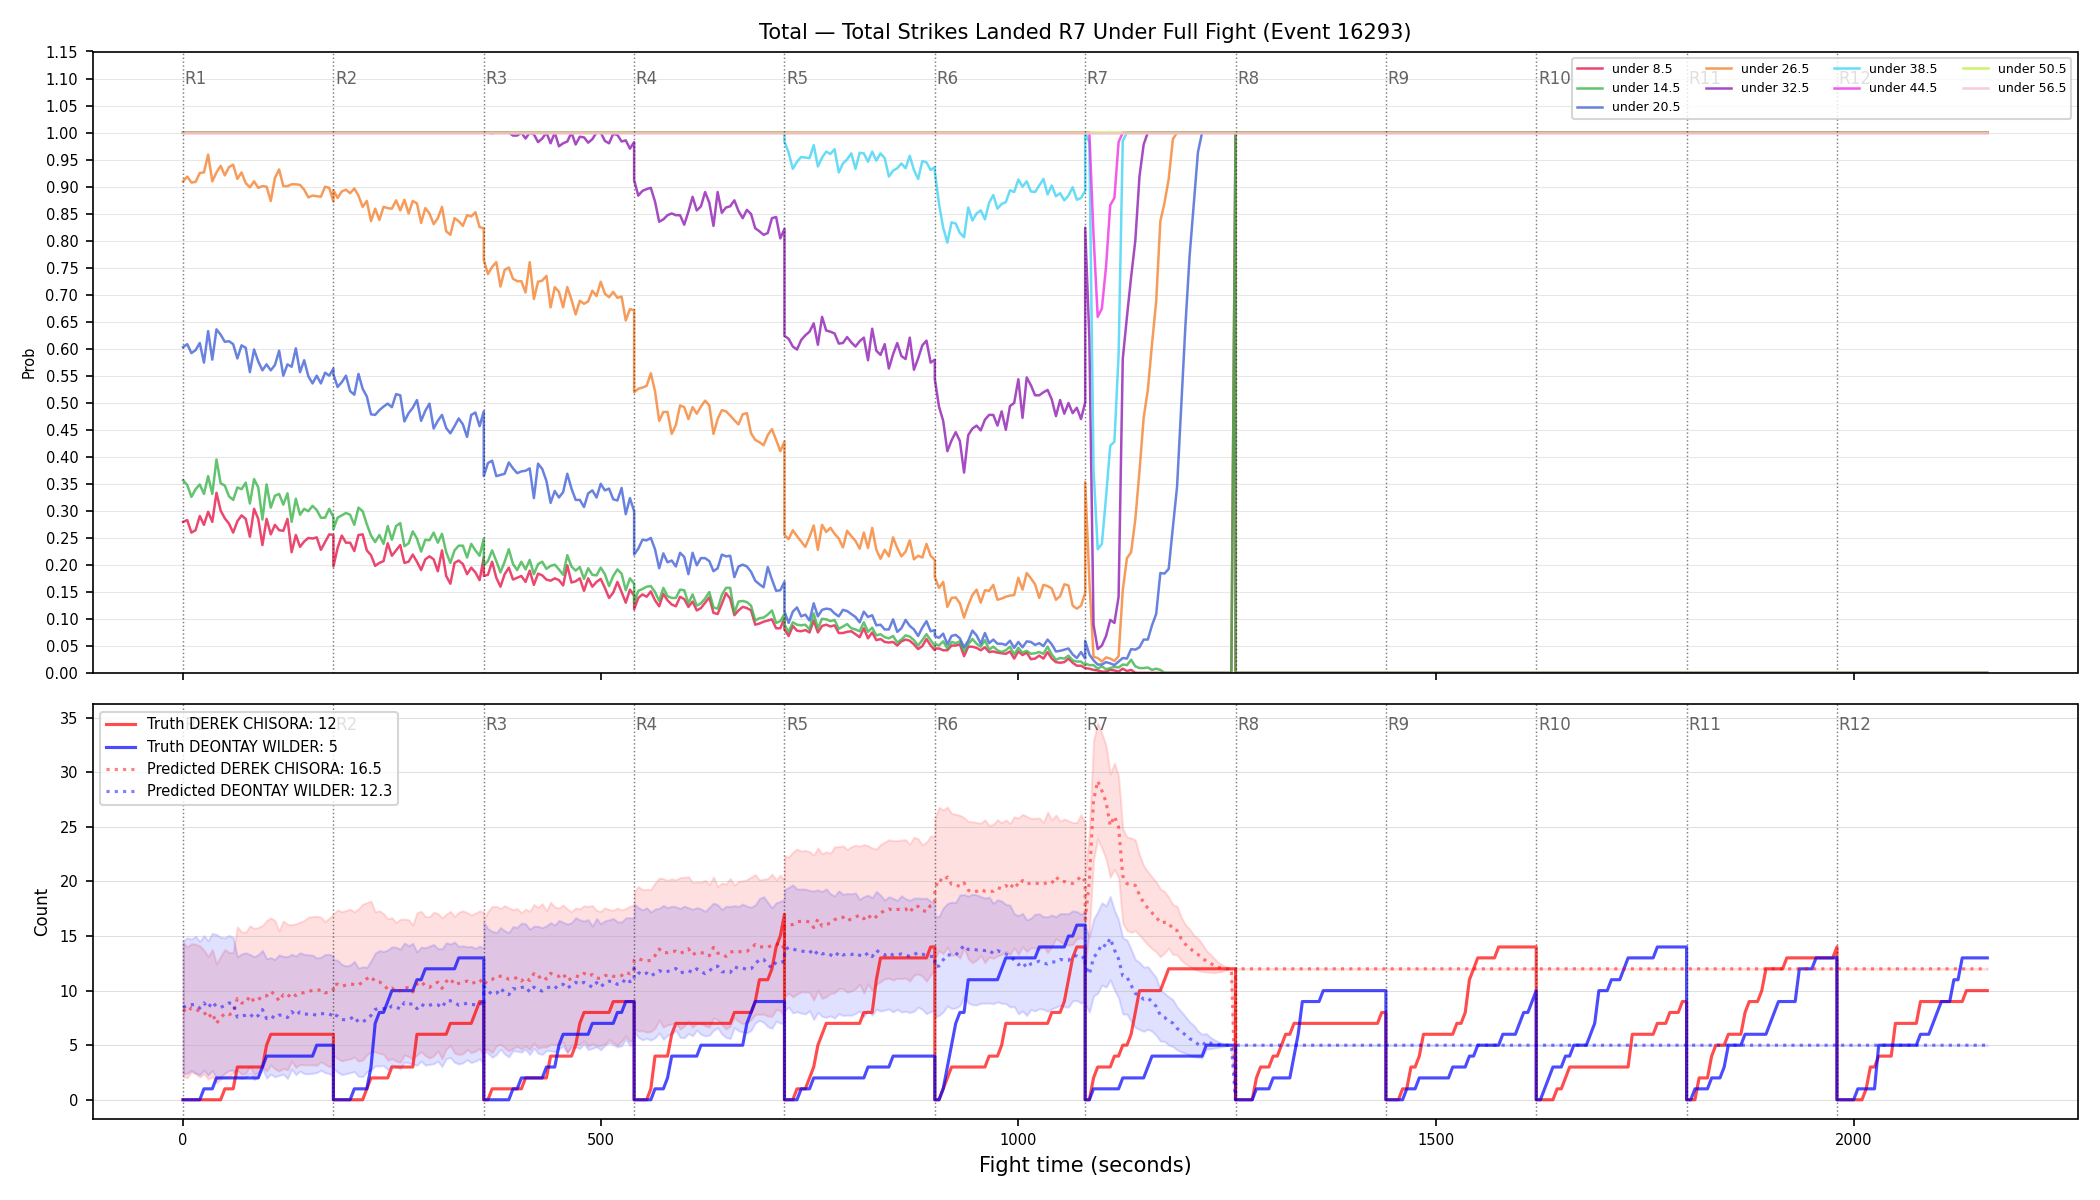Click the cyan 'under 38.5' legend line sample
Viewport: 2100px width, 1200px height.
(1847, 69)
